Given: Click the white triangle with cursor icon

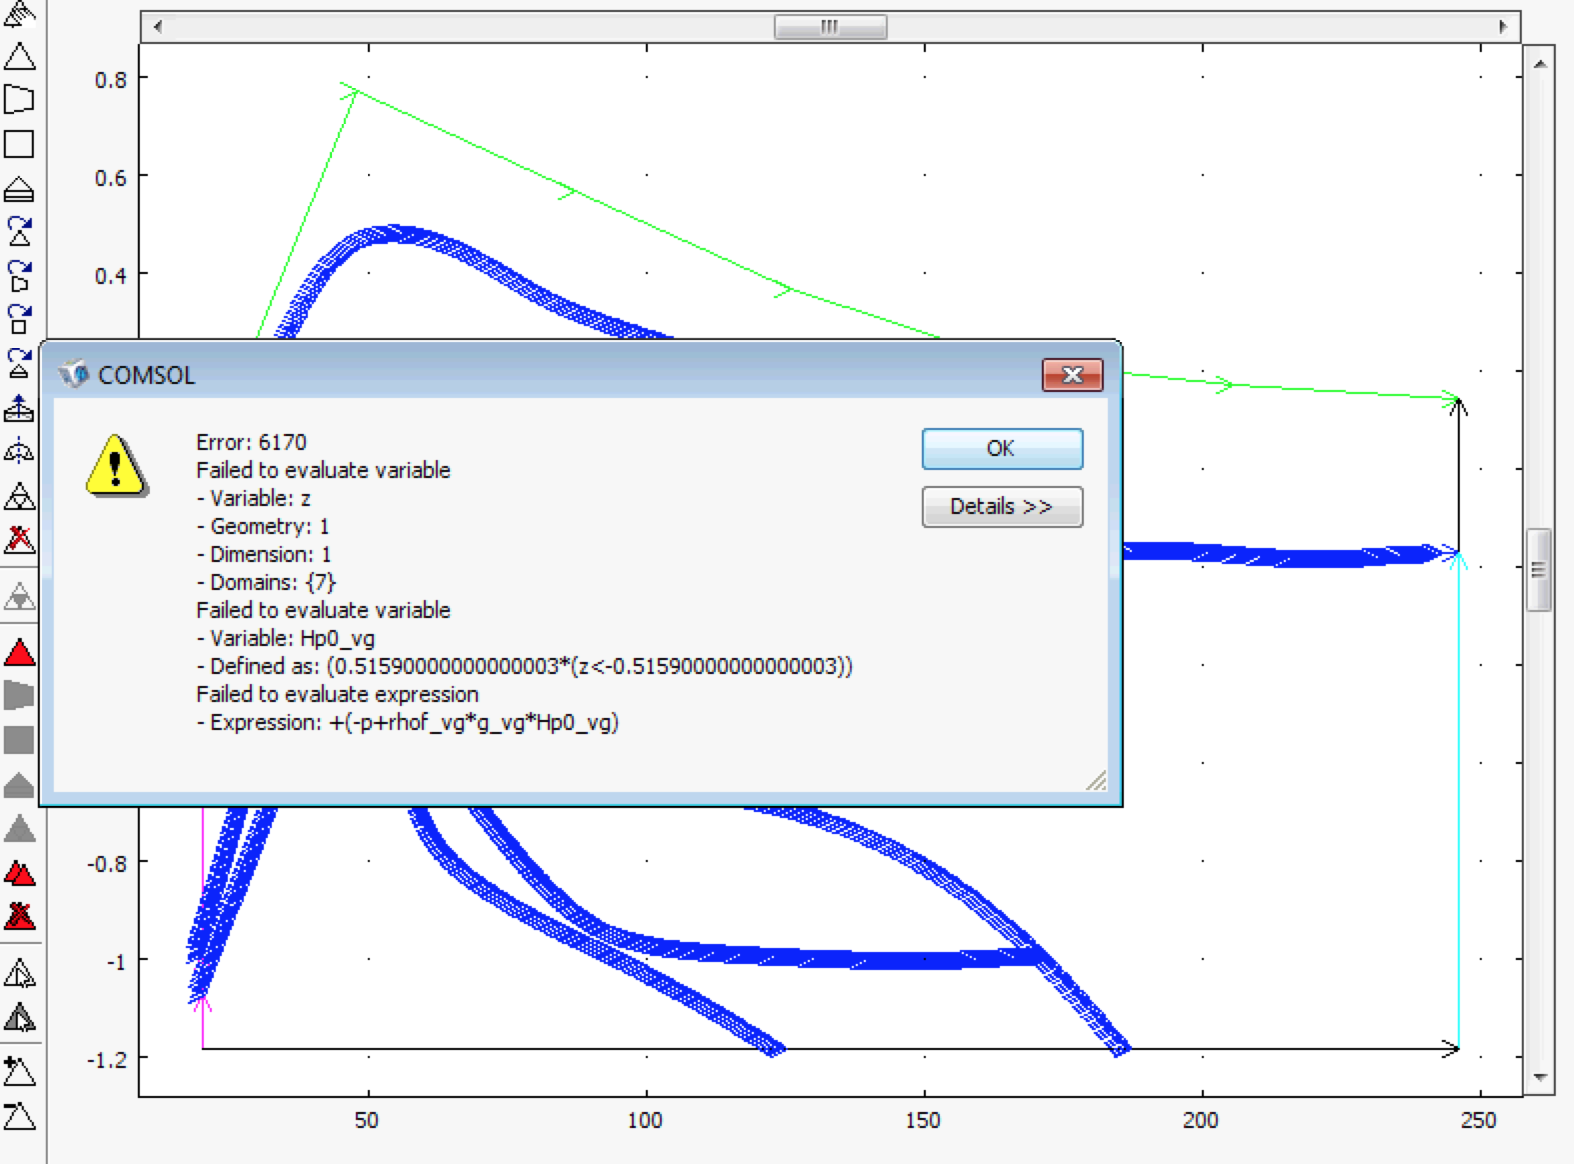Looking at the screenshot, I should [19, 973].
